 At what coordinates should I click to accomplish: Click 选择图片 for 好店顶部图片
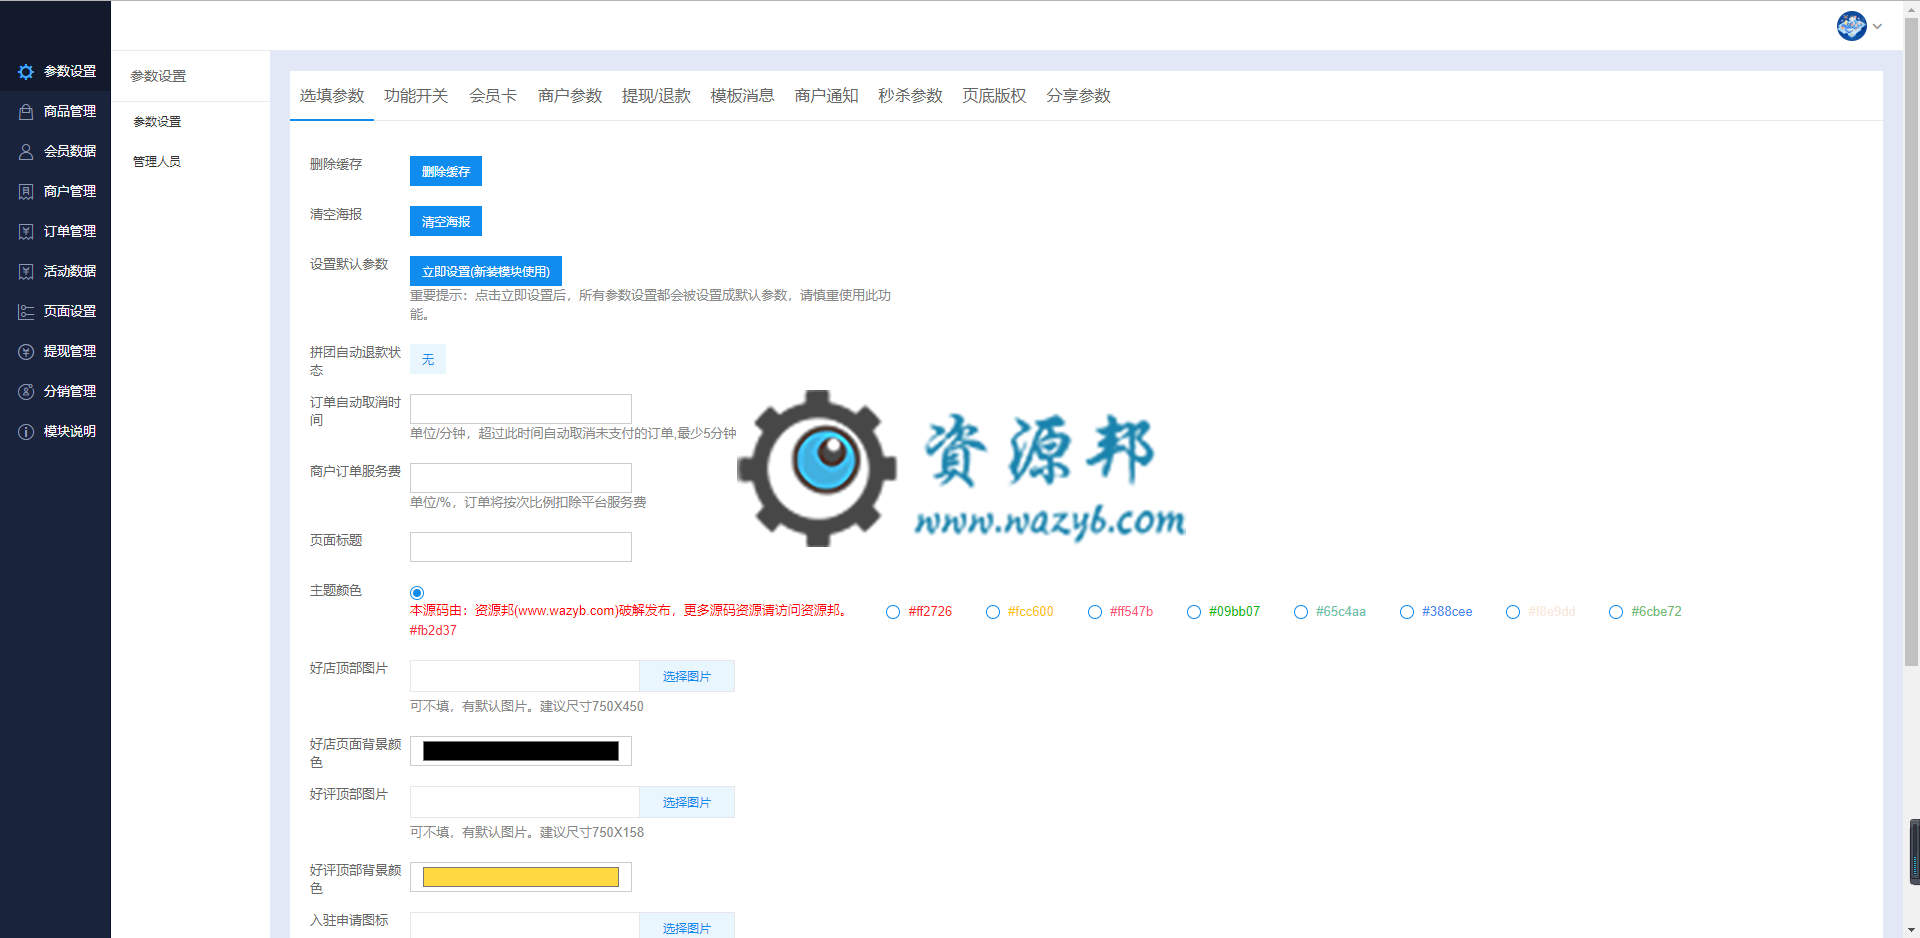[687, 676]
